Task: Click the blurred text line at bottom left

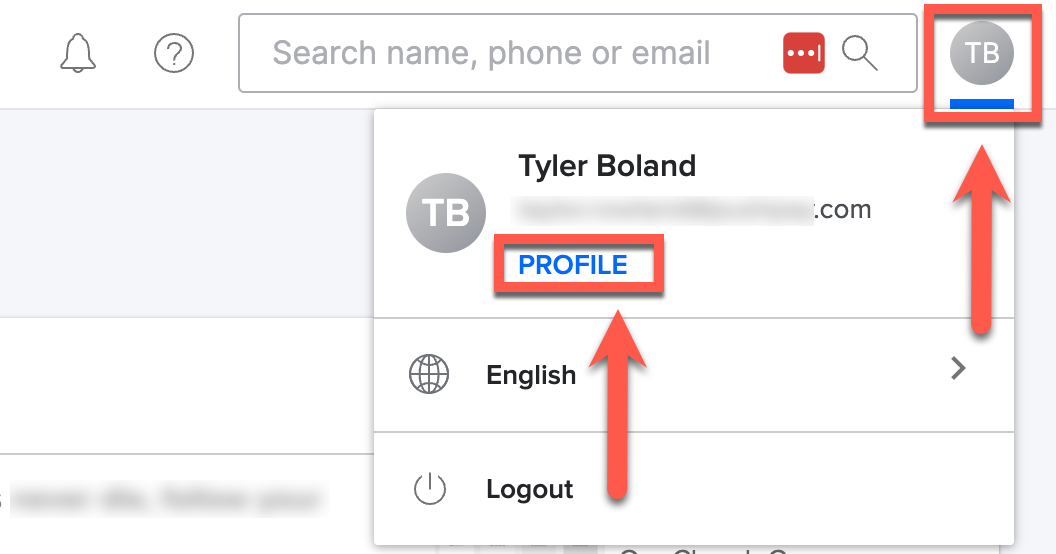Action: 164,500
